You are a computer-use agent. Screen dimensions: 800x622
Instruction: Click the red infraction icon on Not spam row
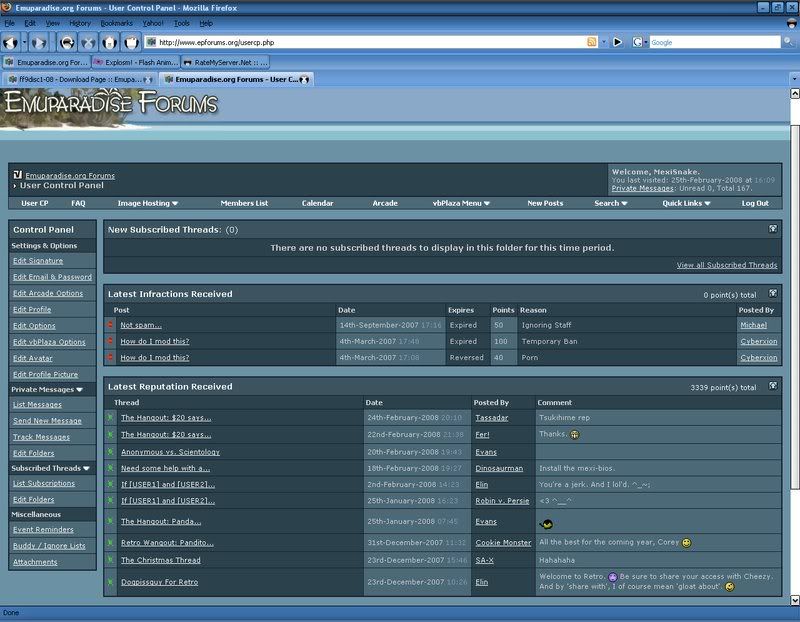(x=110, y=325)
